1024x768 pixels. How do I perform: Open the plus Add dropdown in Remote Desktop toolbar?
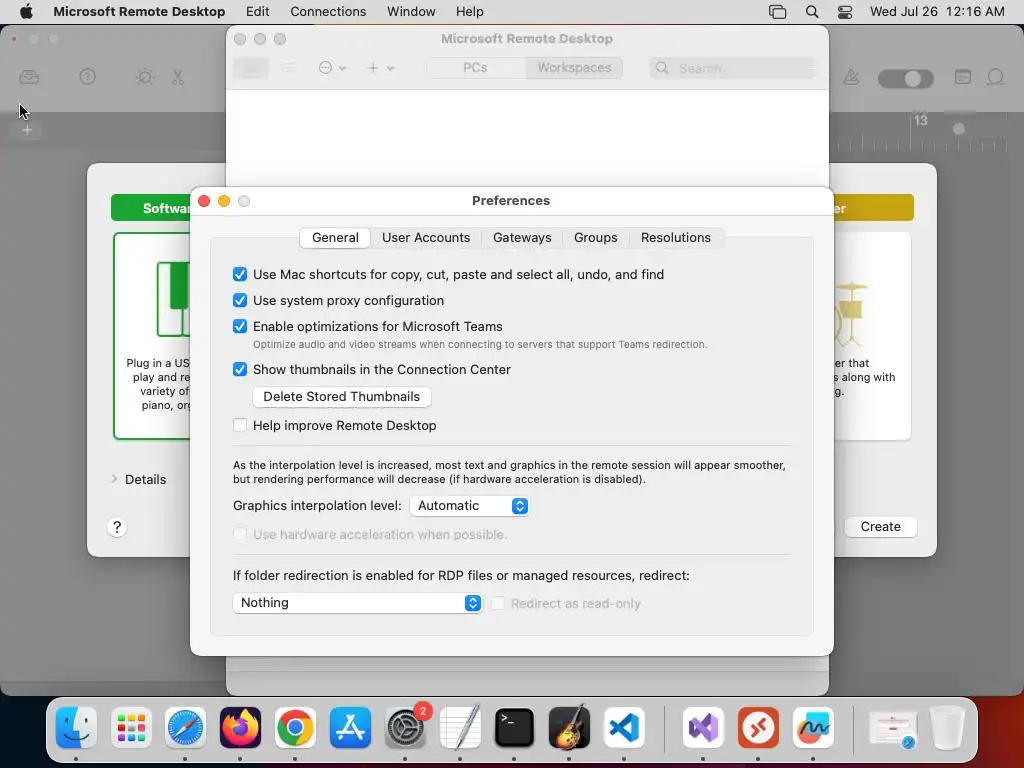tap(381, 68)
